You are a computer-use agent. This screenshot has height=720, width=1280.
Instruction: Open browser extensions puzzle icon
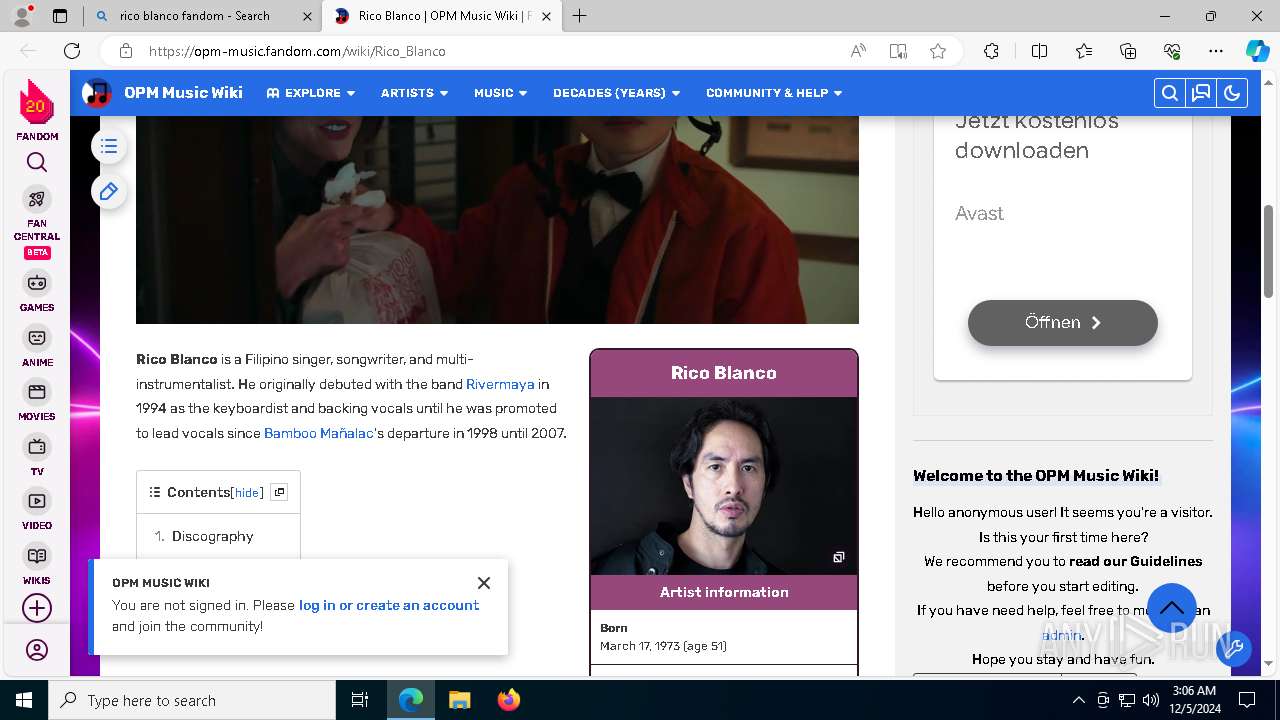tap(991, 51)
